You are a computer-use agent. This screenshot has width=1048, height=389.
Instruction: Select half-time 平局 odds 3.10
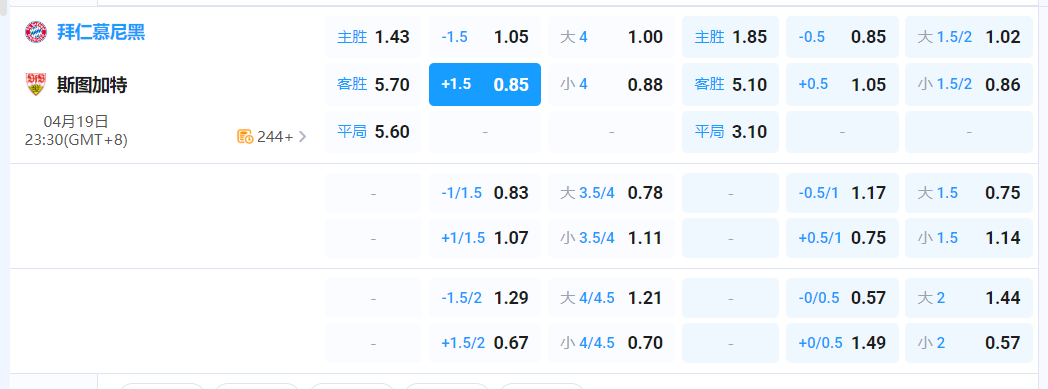731,132
